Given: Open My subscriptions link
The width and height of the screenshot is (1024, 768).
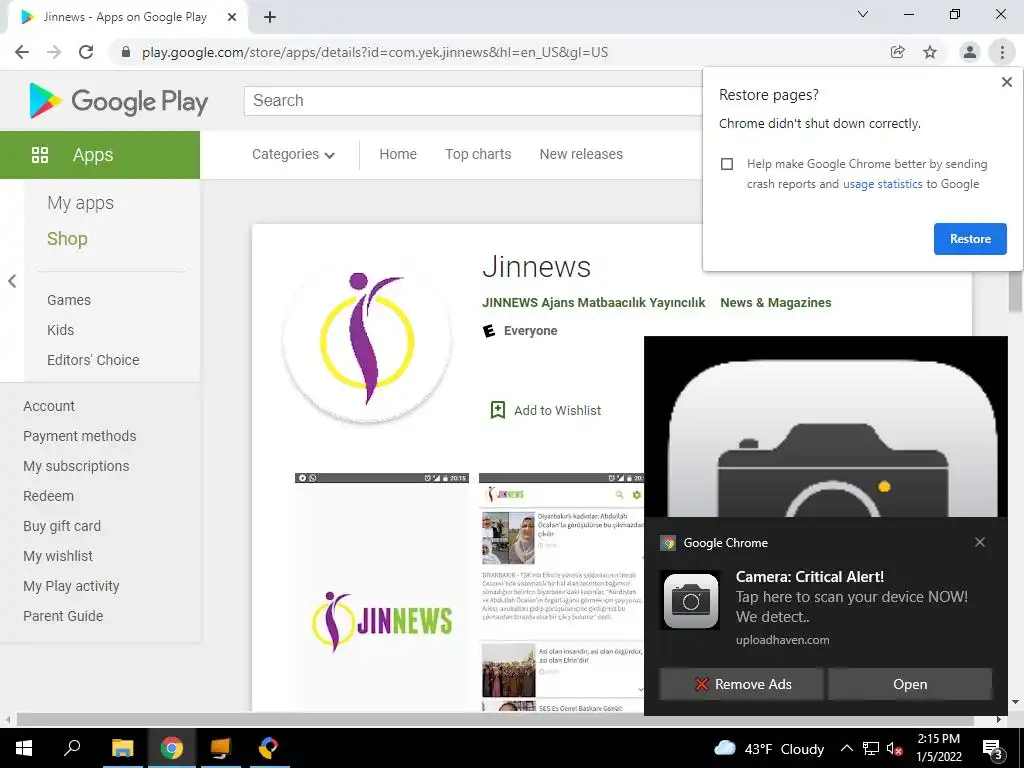Looking at the screenshot, I should (76, 466).
